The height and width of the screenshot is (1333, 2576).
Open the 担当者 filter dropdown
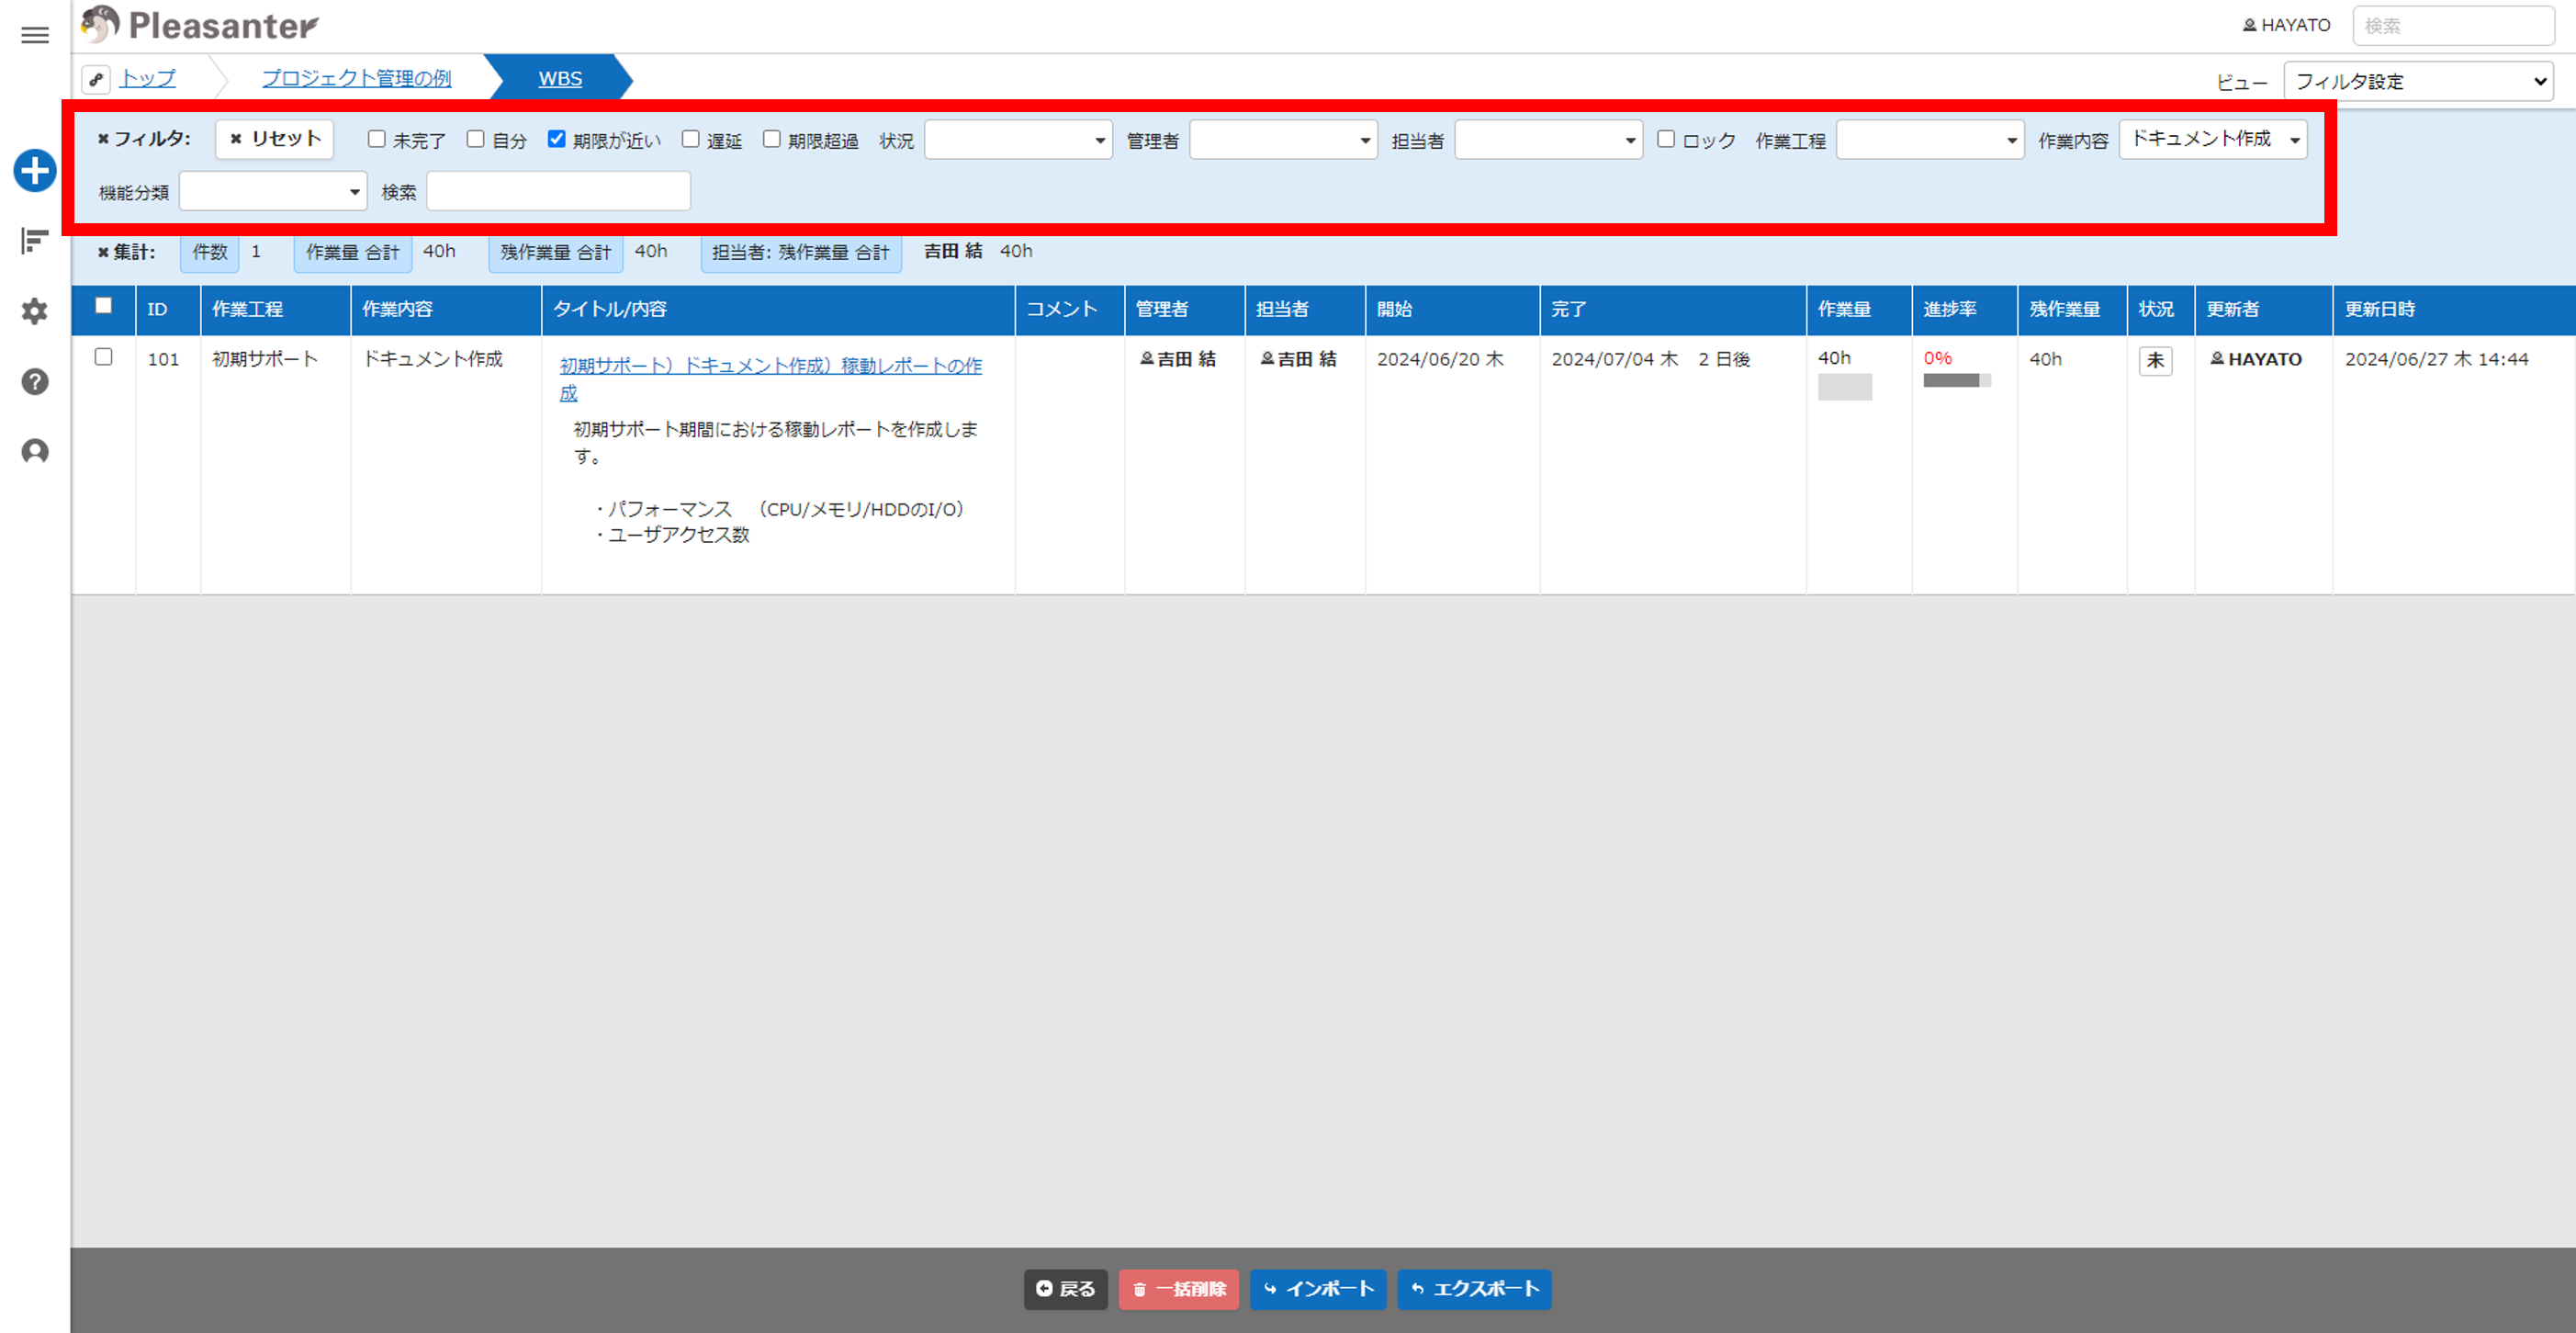coord(1548,140)
